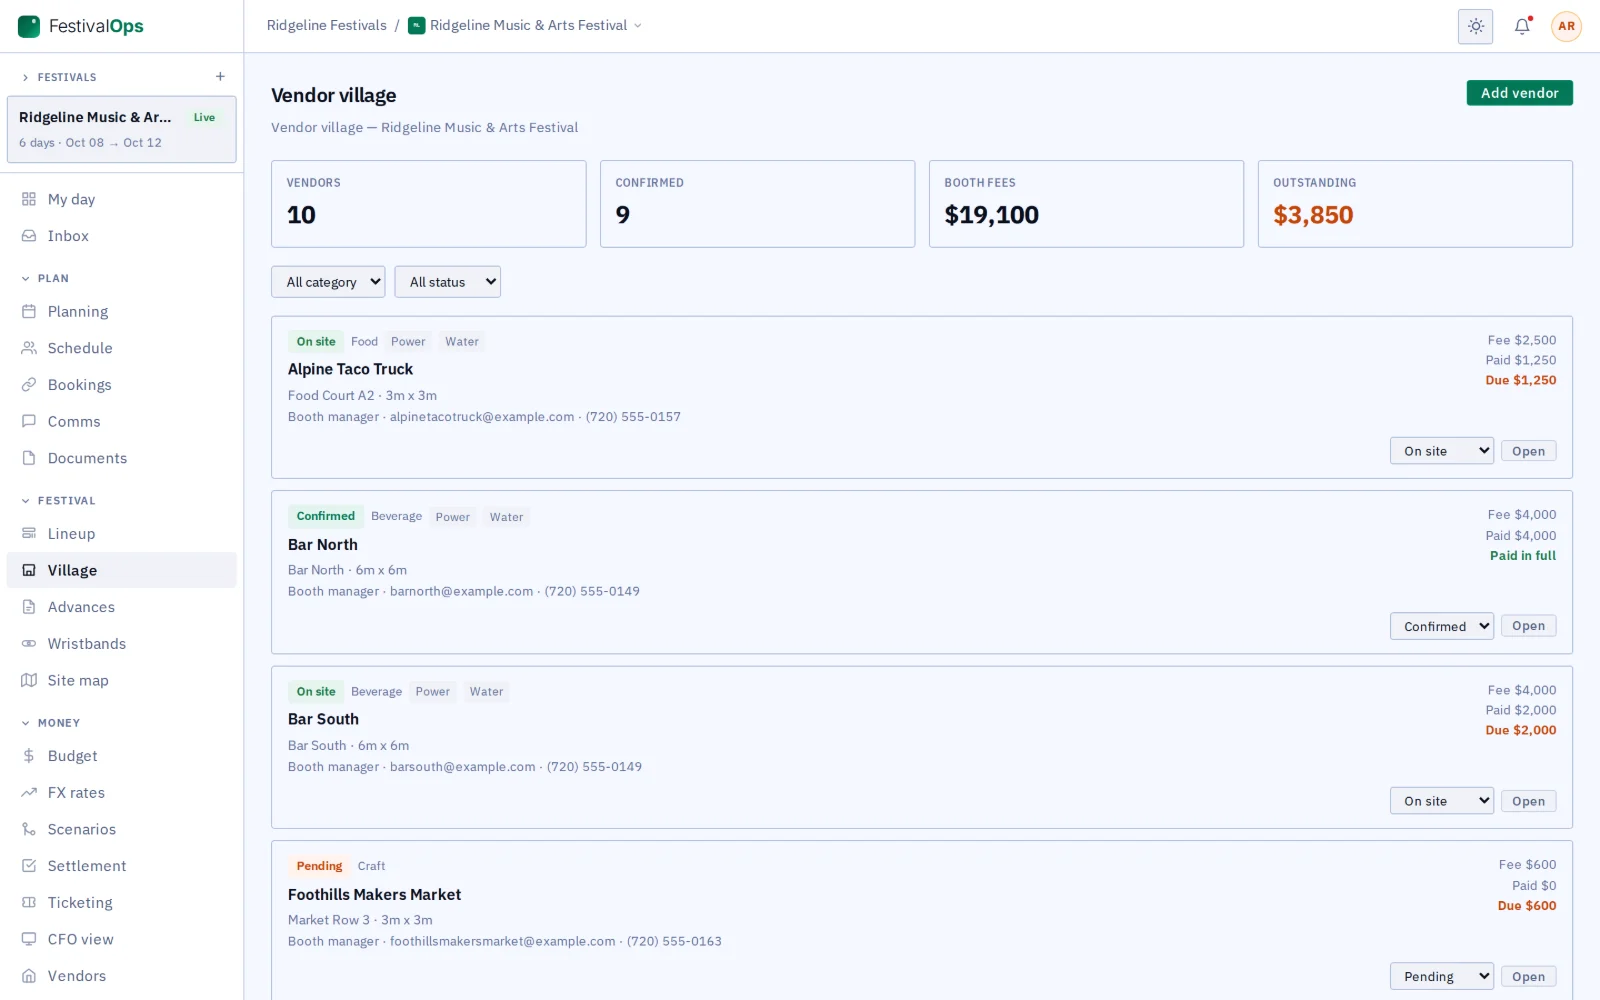The height and width of the screenshot is (1000, 1600).
Task: Go to Ridgeline Festivals breadcrumb link
Action: click(326, 26)
